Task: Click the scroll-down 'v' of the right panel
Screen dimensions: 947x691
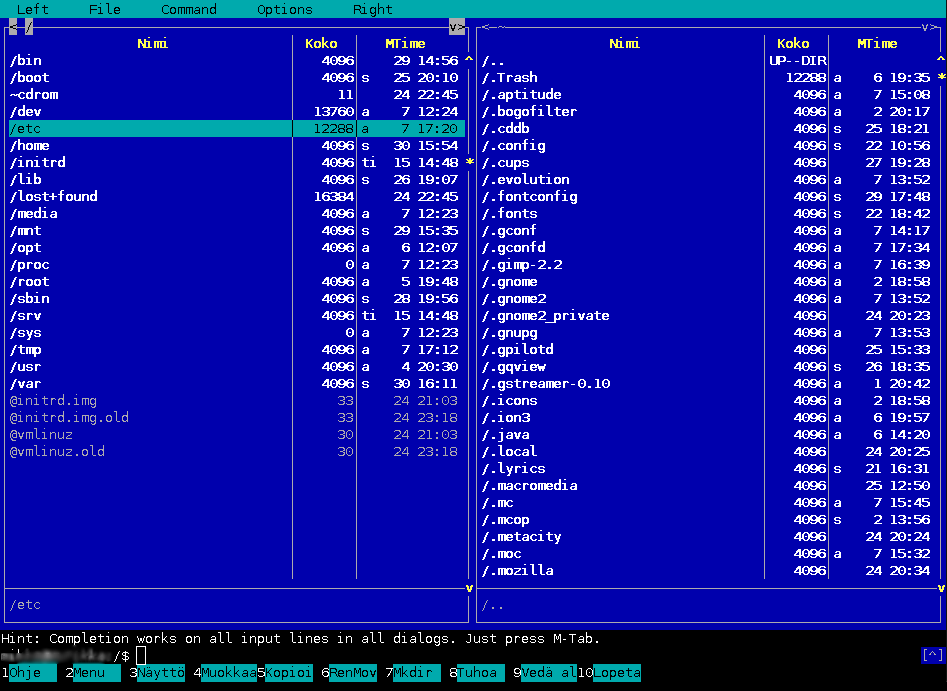Action: point(941,588)
